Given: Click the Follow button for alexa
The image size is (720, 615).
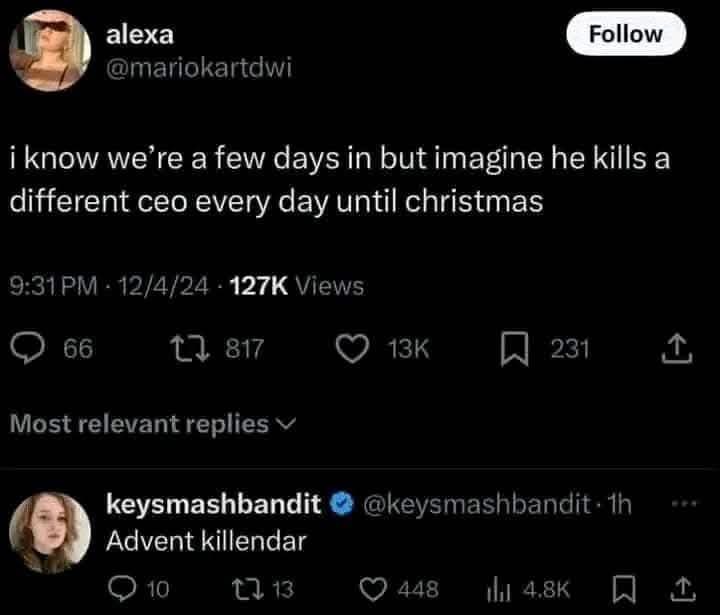Looking at the screenshot, I should tap(626, 34).
